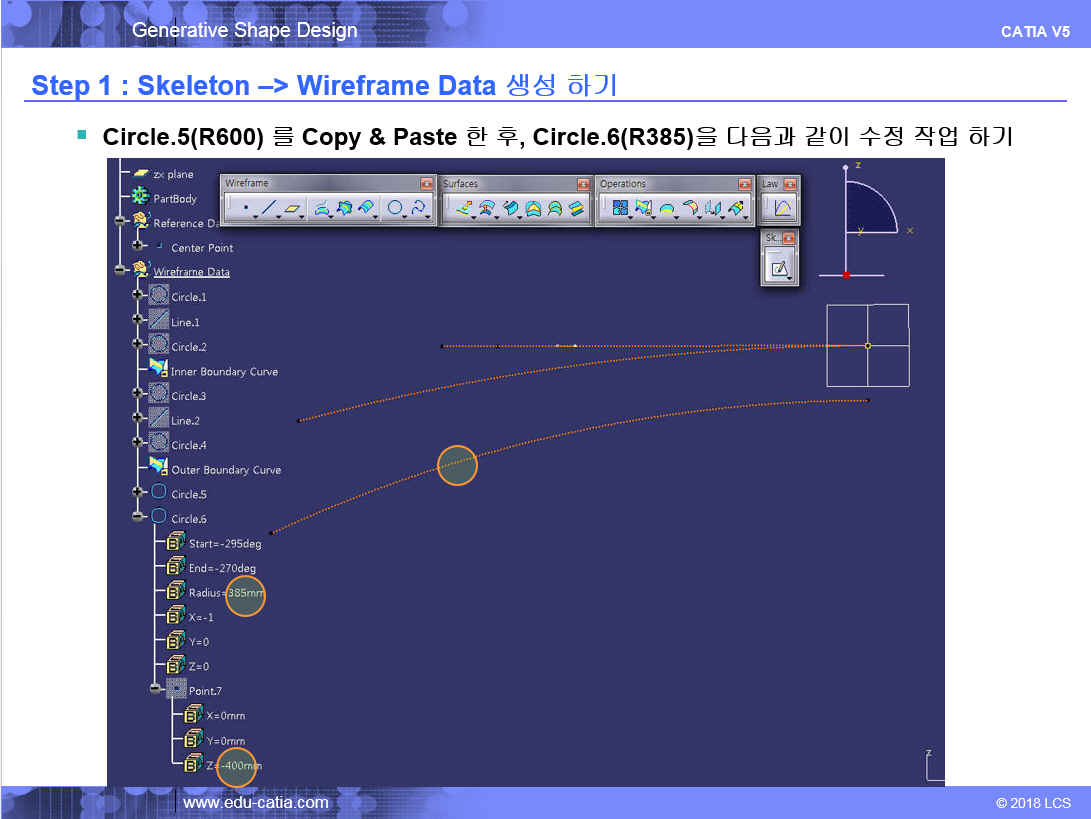Open the Law tool icon
This screenshot has width=1091, height=819.
click(782, 209)
